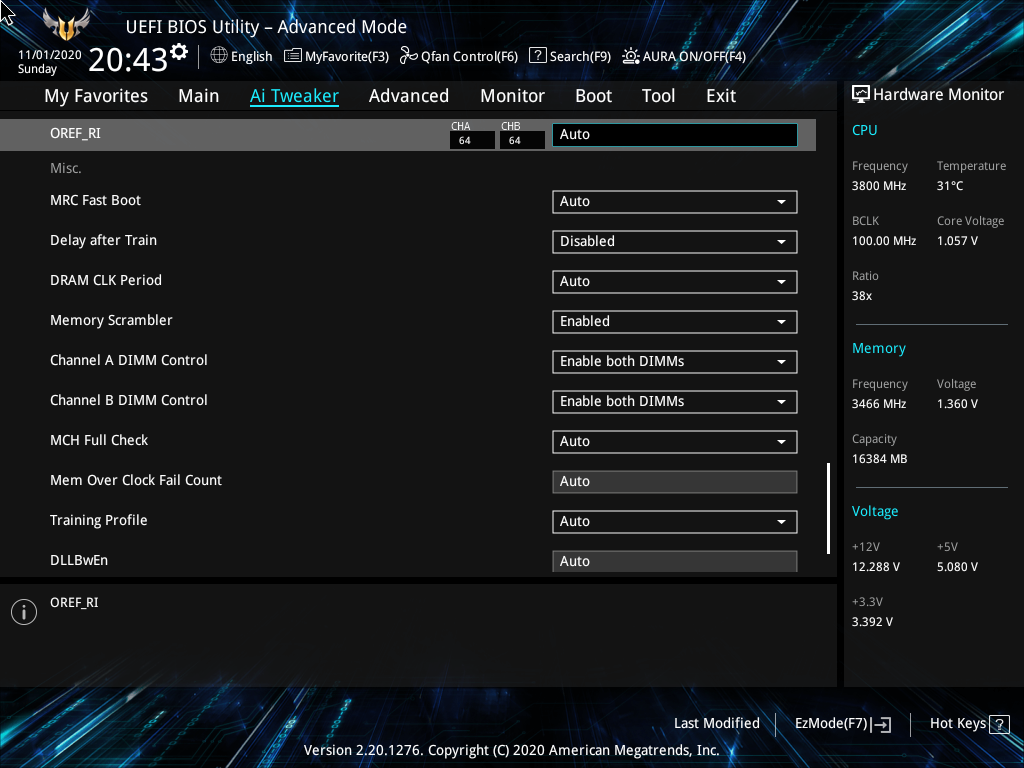
Task: Click the EzMode exit arrow icon
Action: [882, 724]
